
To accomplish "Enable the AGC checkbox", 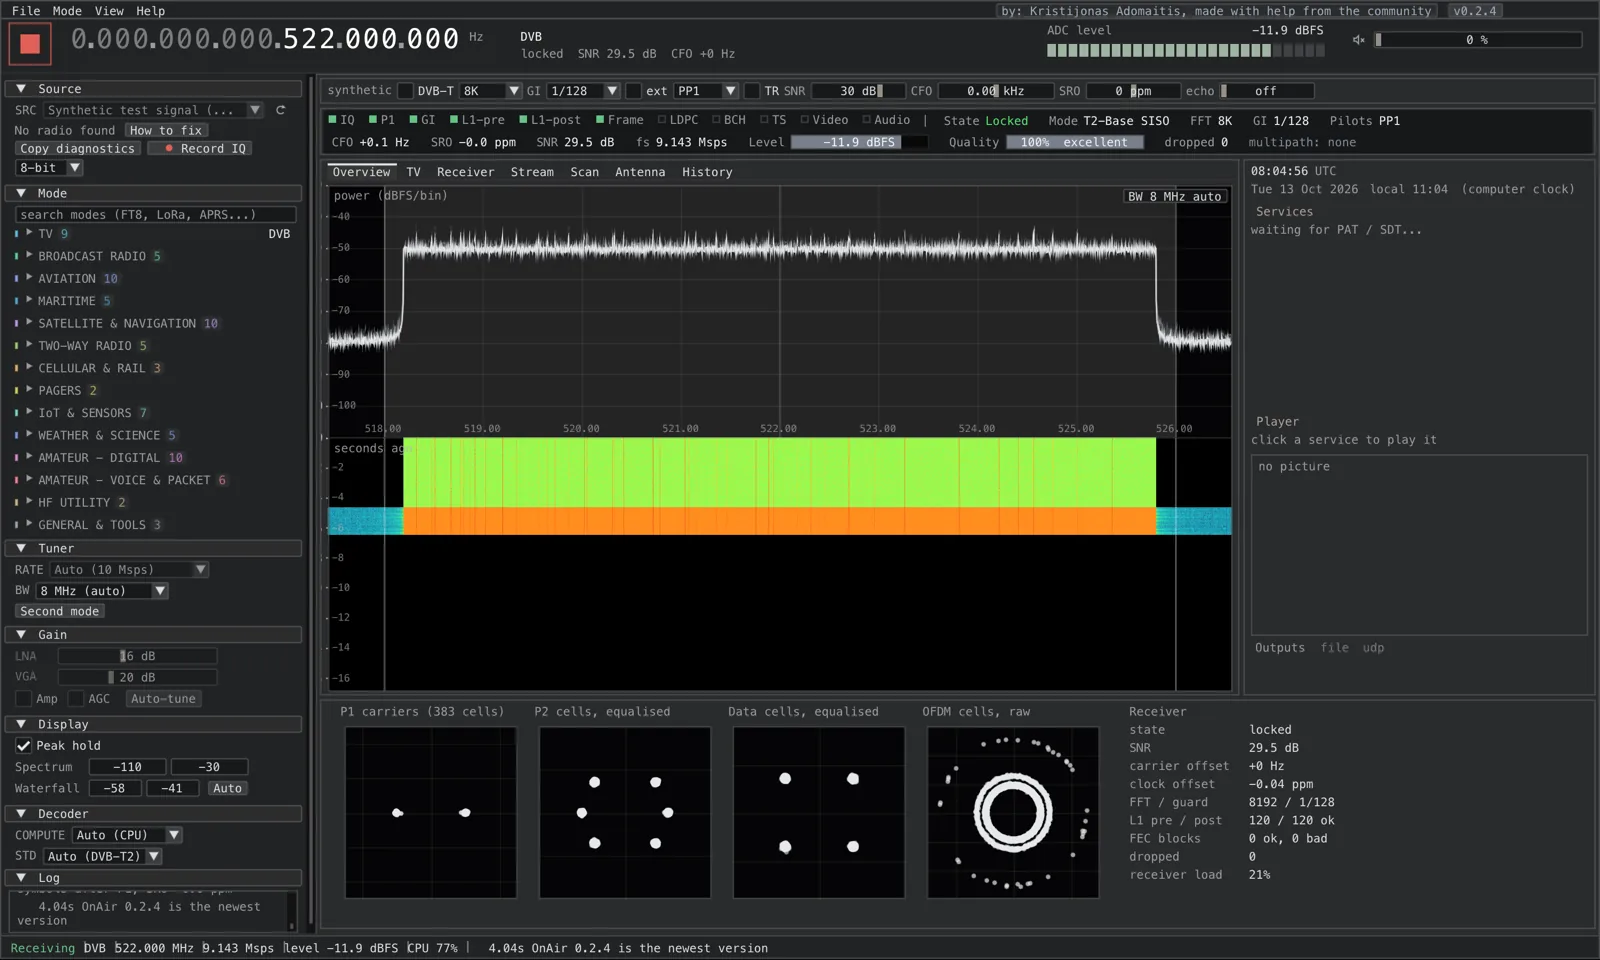I will (76, 698).
